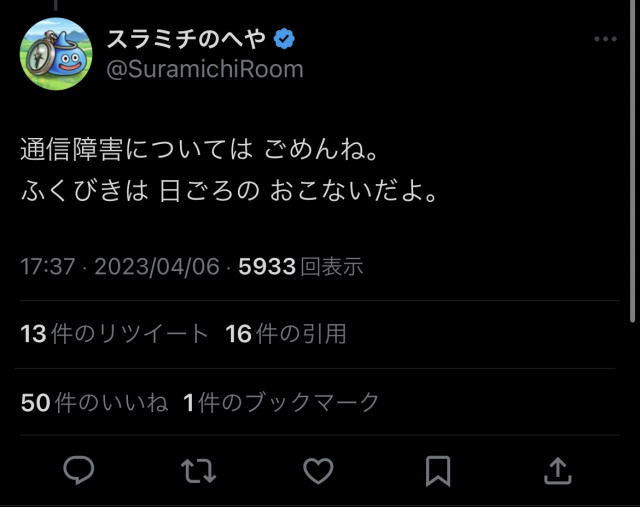Open the スラミチのへや display name profile

click(187, 40)
